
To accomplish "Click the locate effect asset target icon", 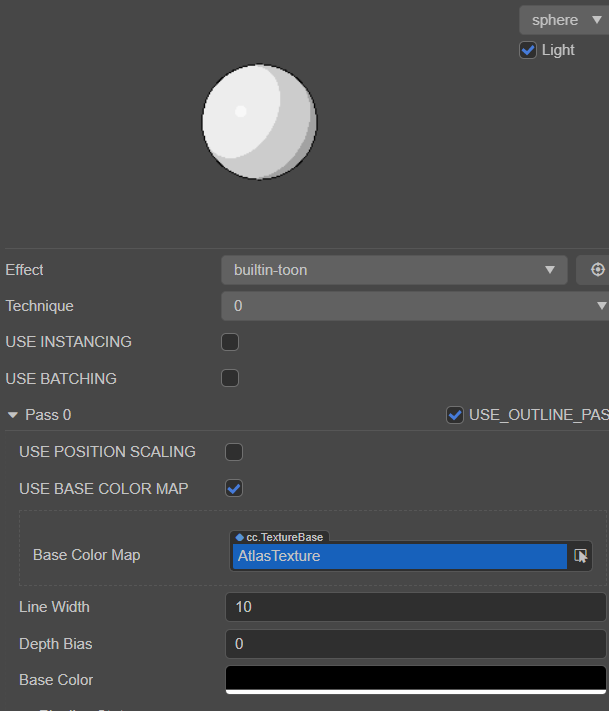I will click(x=598, y=270).
